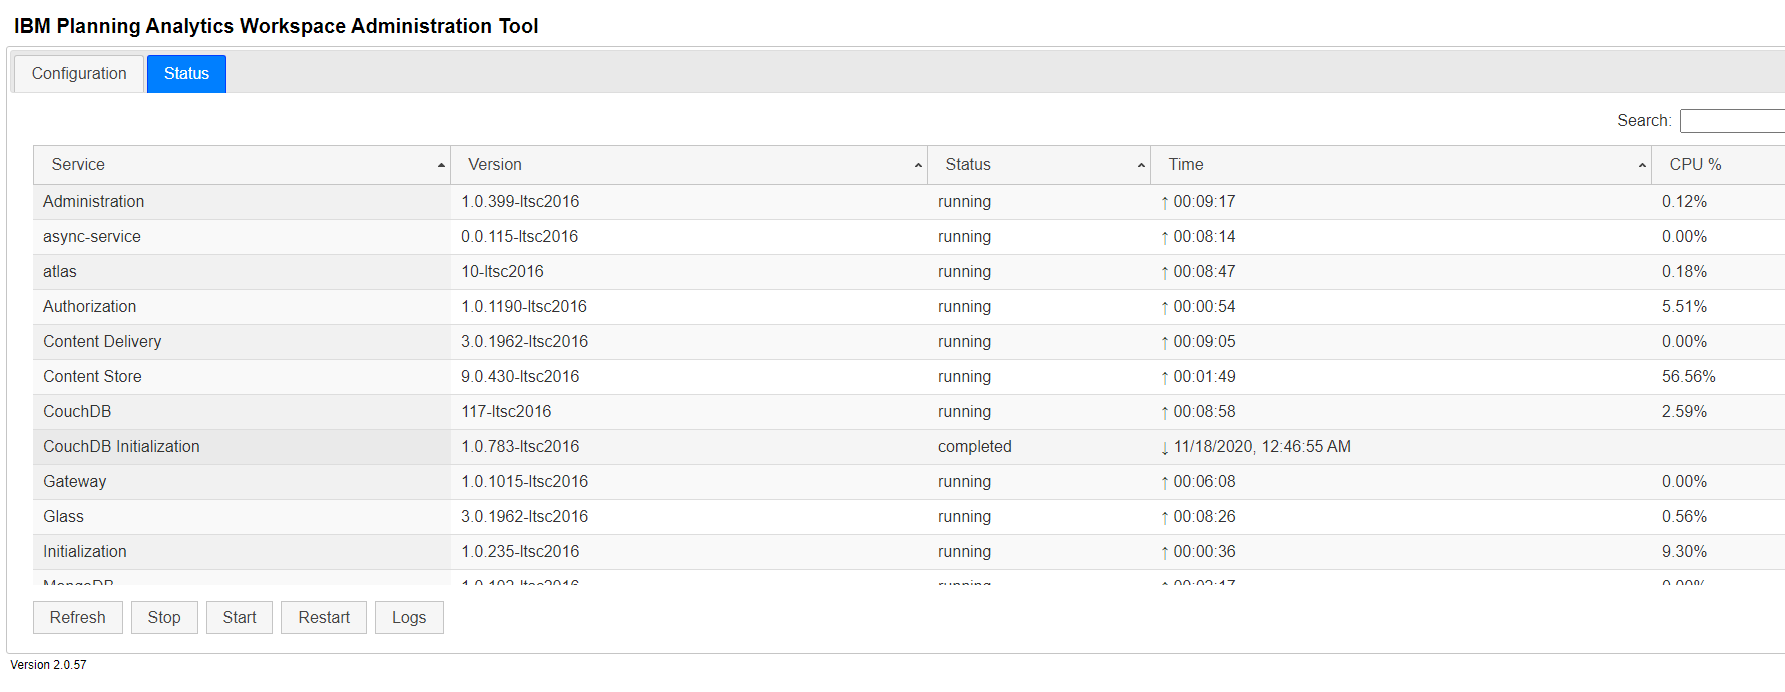Viewport: 1785px width, 692px height.
Task: Select the async-service row
Action: coord(909,237)
